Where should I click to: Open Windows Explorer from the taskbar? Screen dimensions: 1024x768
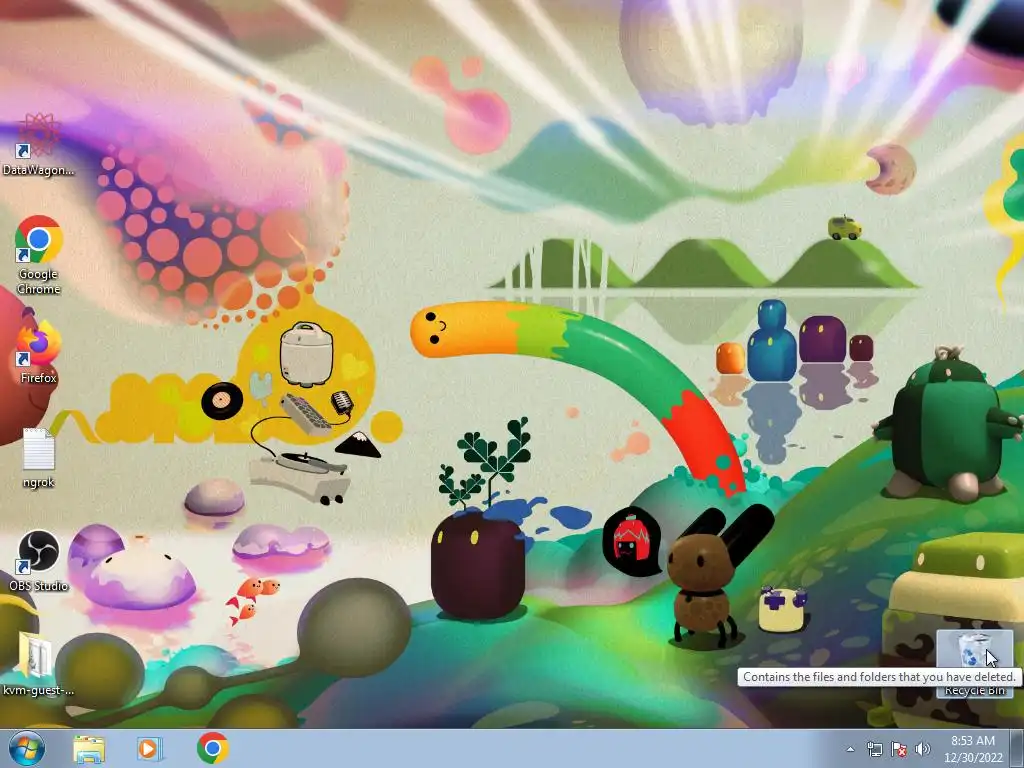89,749
